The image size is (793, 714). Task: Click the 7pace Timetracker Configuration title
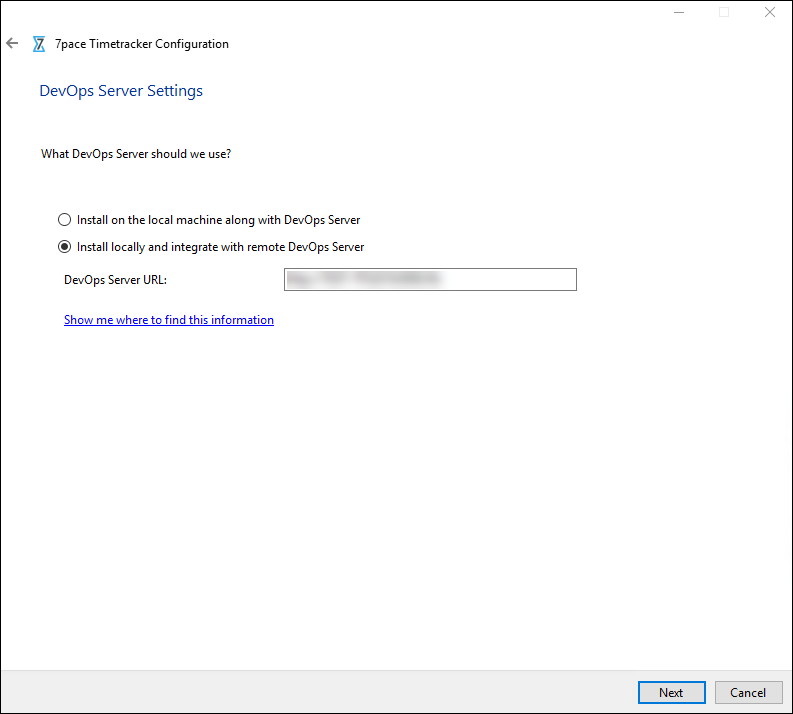142,44
